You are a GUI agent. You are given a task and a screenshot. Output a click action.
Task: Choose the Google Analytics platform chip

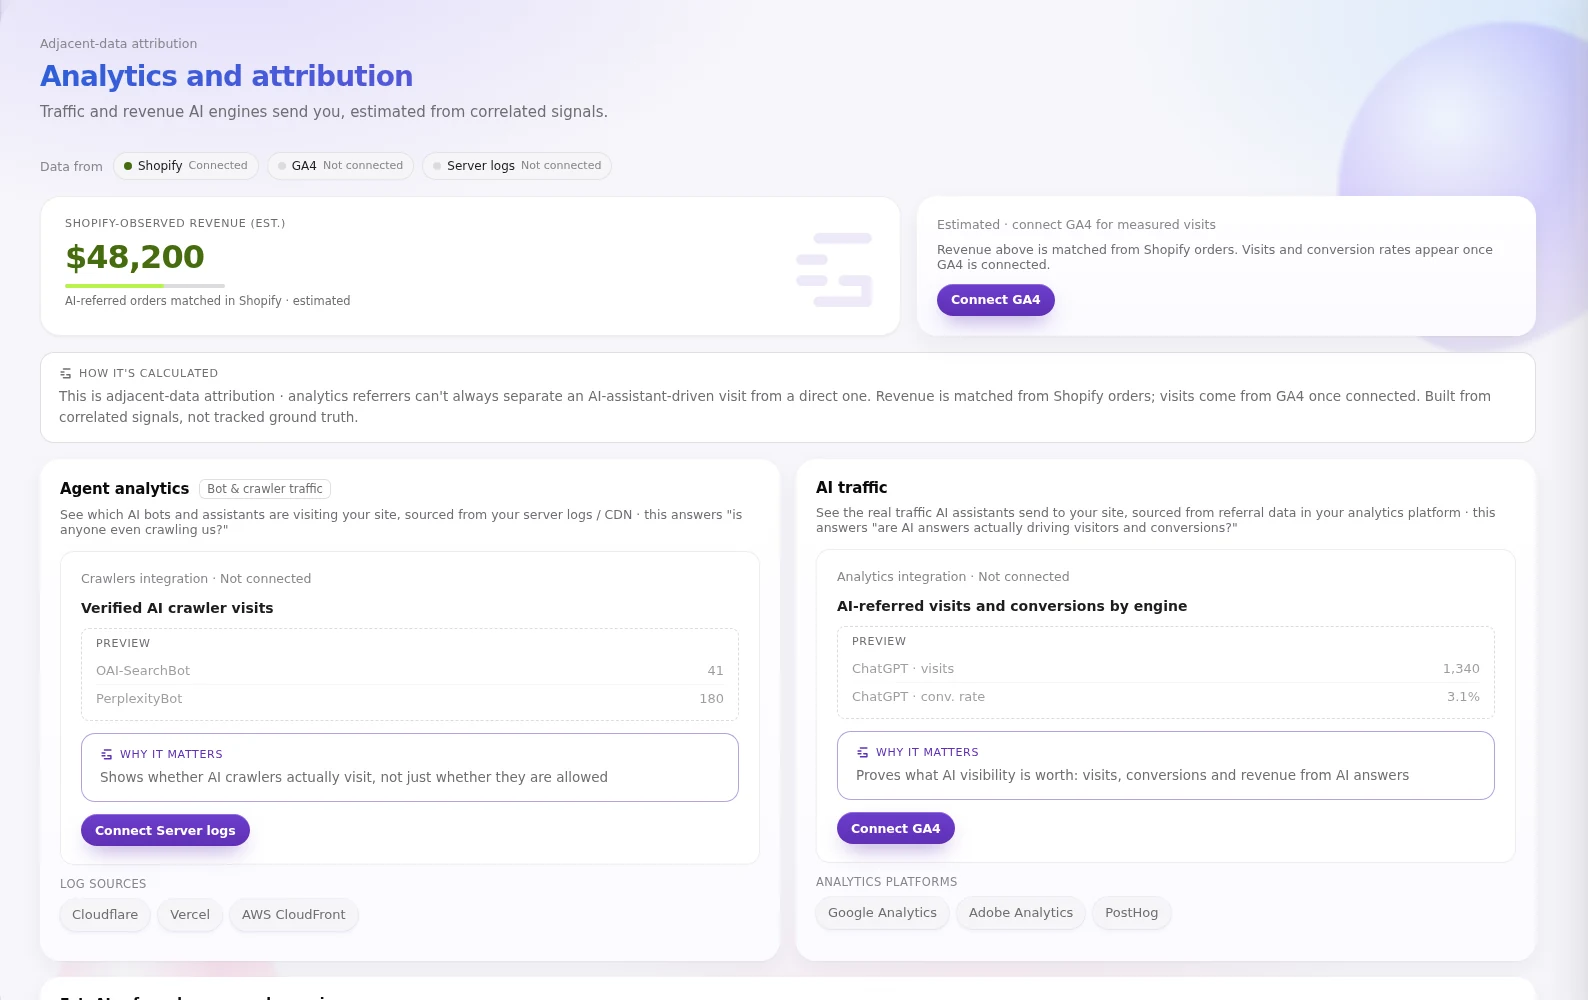882,913
